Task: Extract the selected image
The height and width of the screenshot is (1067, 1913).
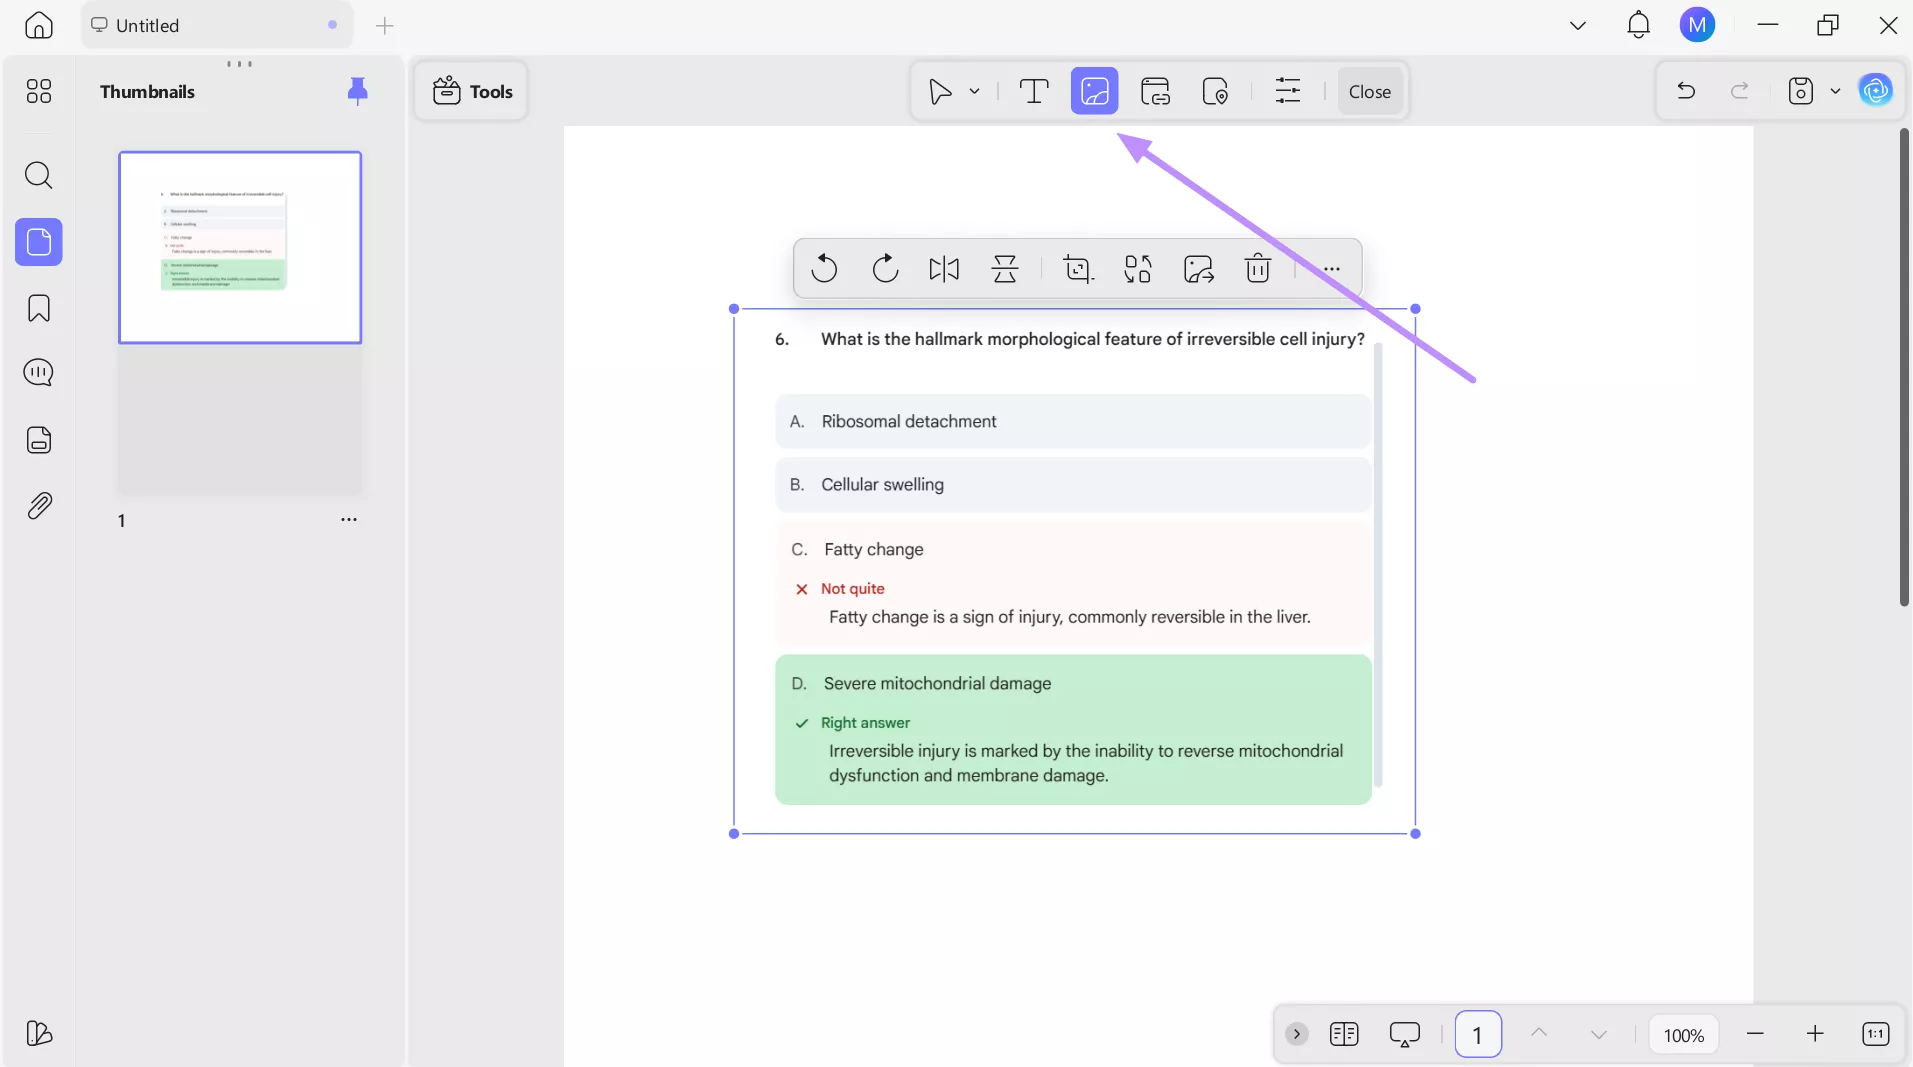Action: (1198, 269)
